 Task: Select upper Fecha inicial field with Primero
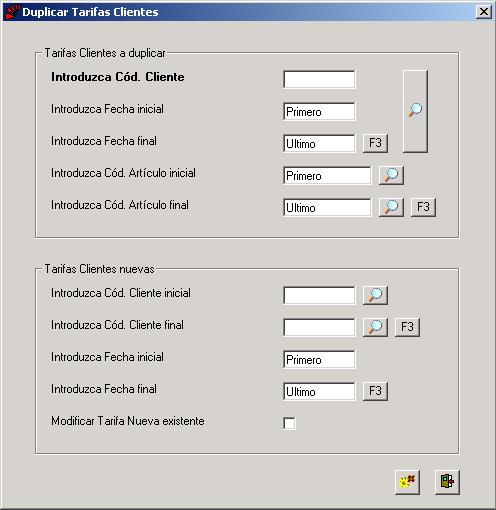[319, 111]
